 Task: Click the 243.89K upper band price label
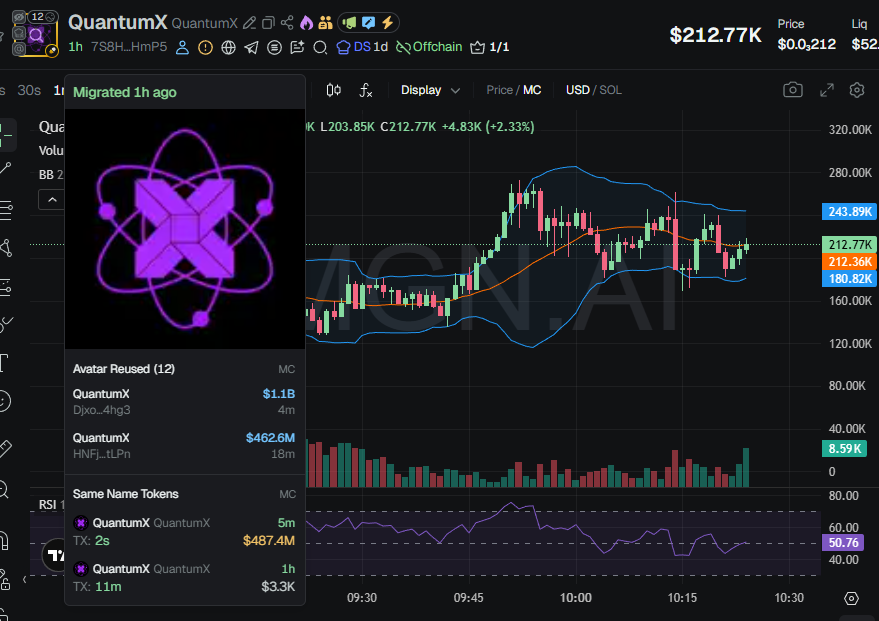pyautogui.click(x=848, y=211)
